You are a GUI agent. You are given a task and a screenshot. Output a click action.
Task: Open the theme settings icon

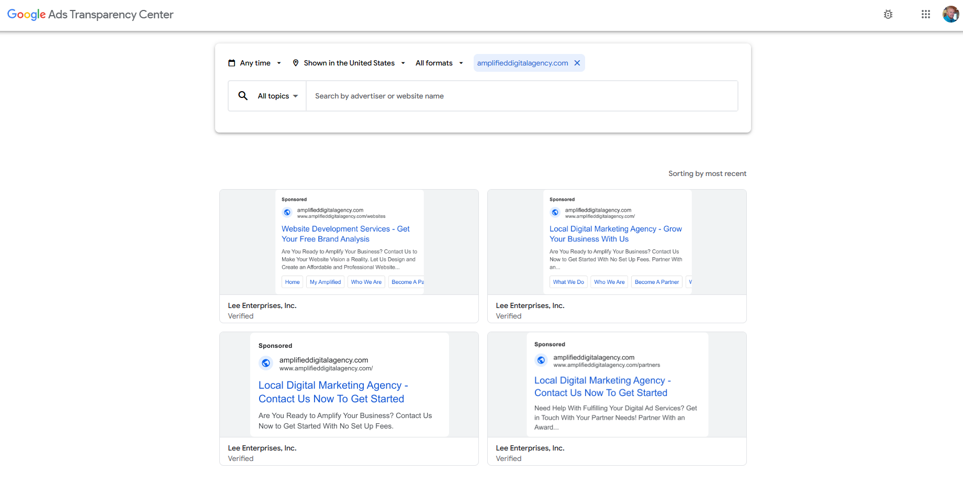888,15
